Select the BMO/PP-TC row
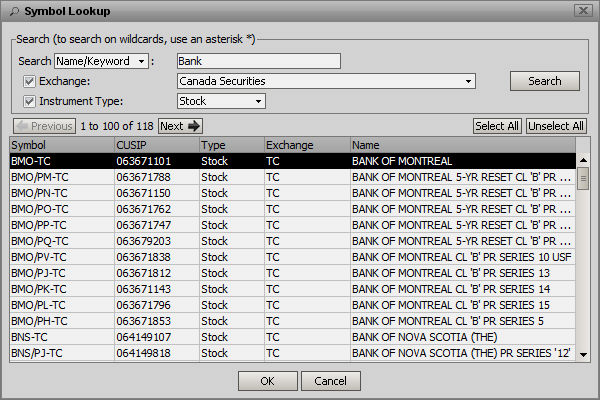 (x=293, y=225)
